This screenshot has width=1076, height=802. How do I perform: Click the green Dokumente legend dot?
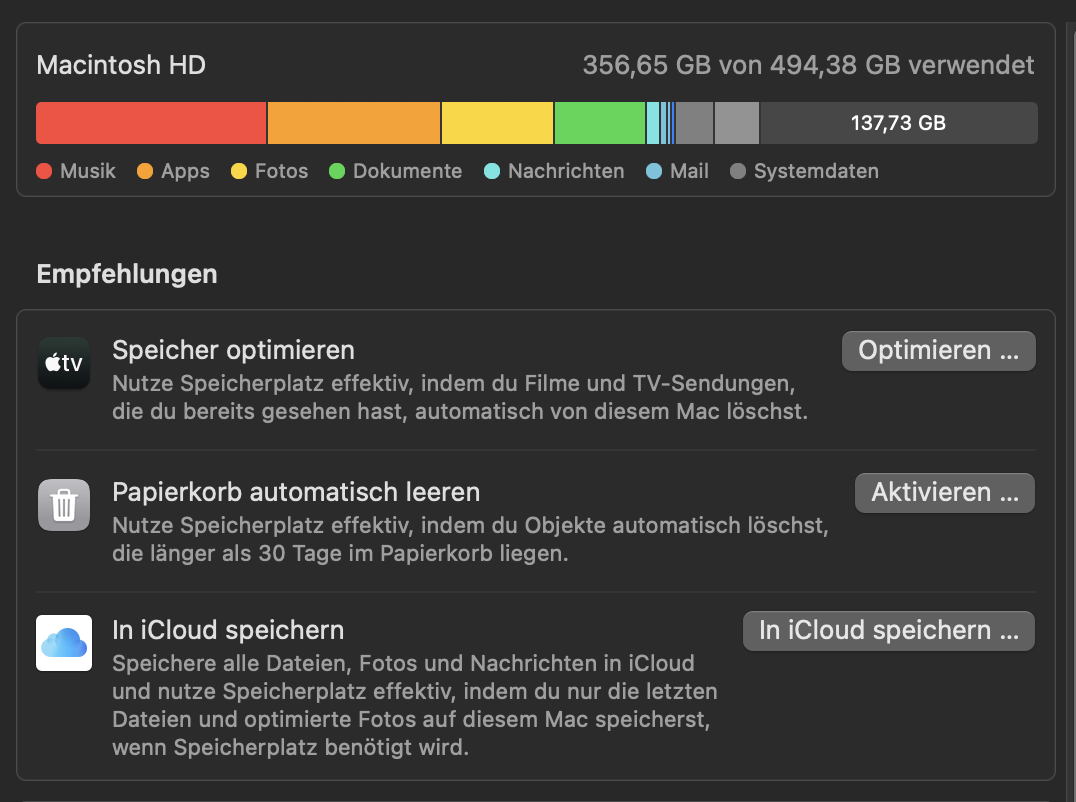click(337, 171)
